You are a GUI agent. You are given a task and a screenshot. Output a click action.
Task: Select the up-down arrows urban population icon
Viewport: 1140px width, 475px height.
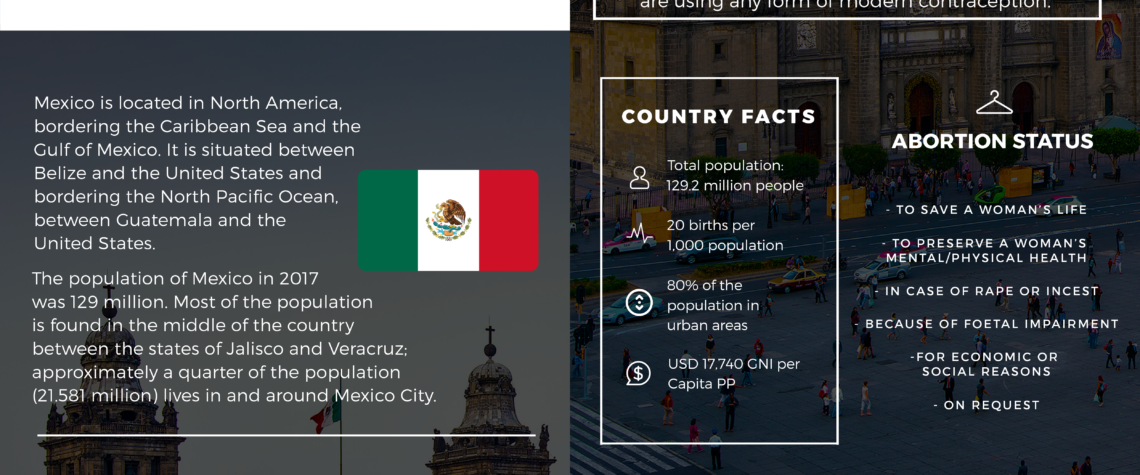638,303
